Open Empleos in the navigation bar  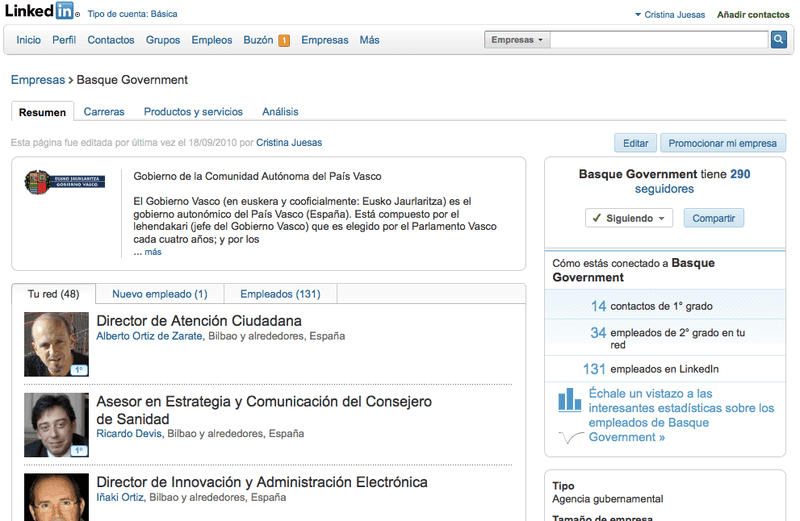pyautogui.click(x=212, y=40)
